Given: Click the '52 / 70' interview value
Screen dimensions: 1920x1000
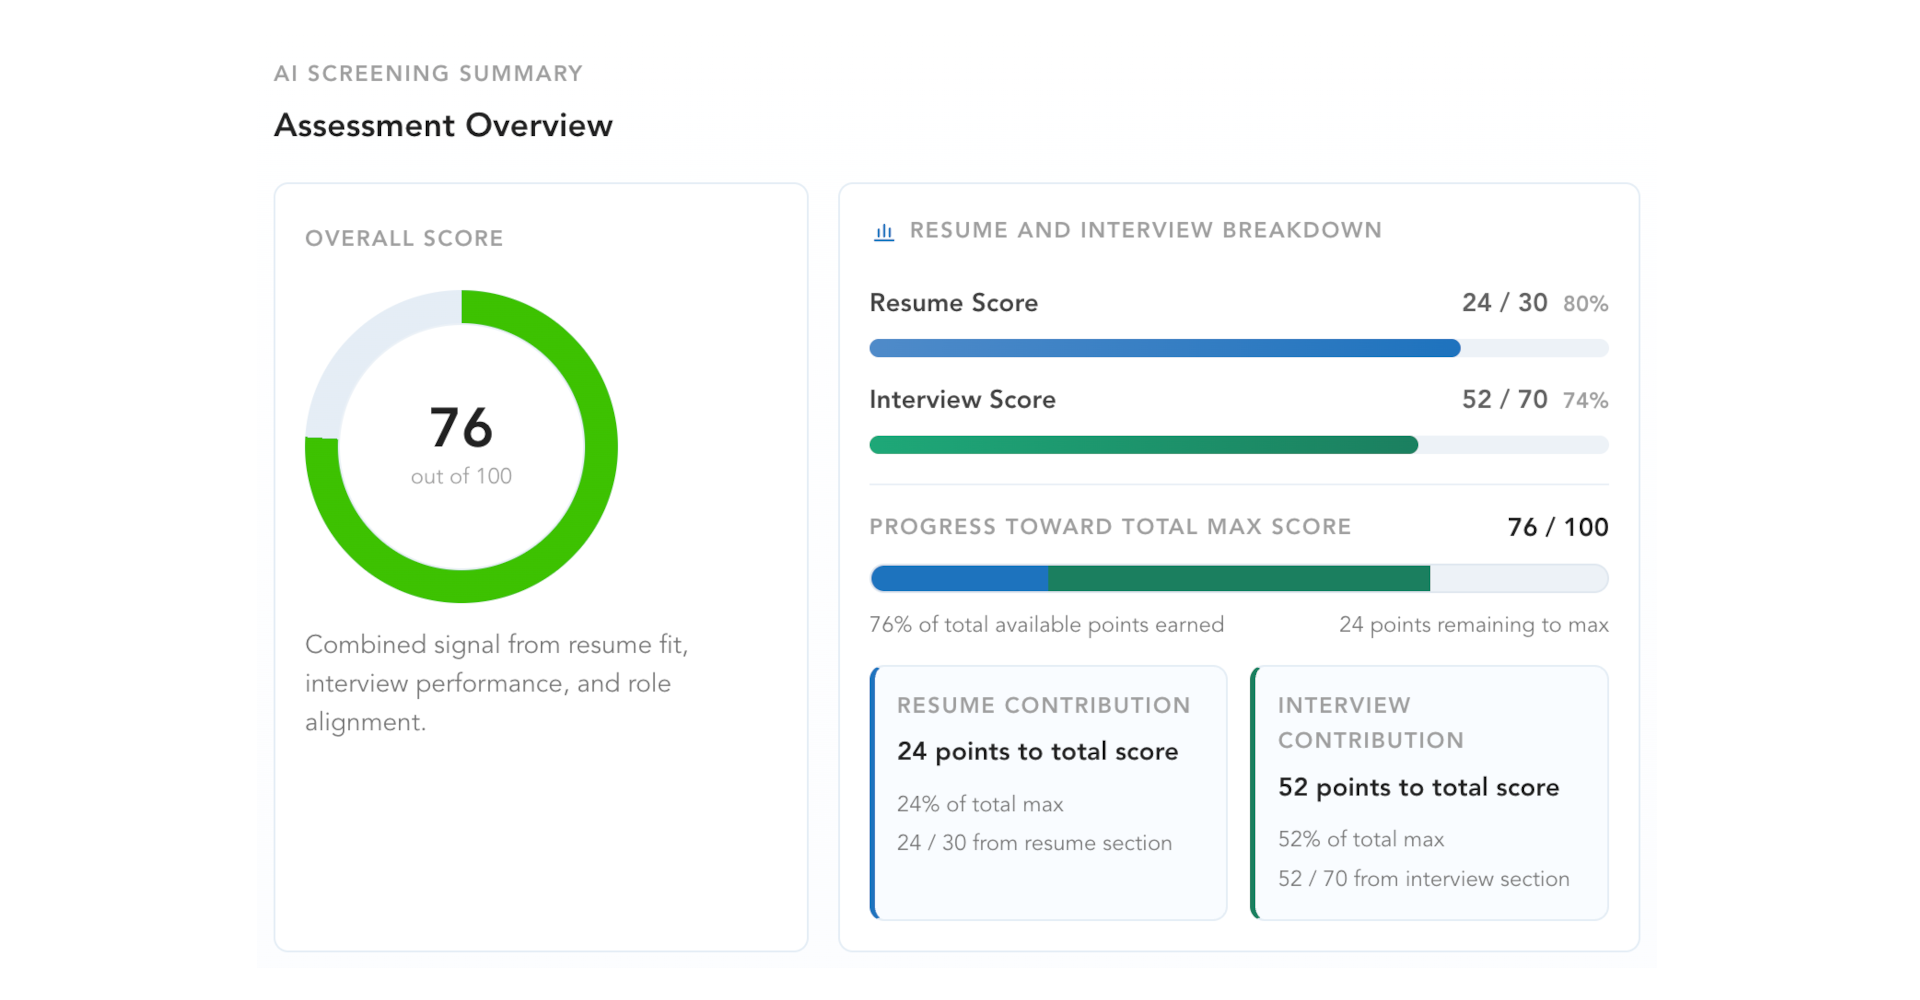Looking at the screenshot, I should pos(1505,400).
